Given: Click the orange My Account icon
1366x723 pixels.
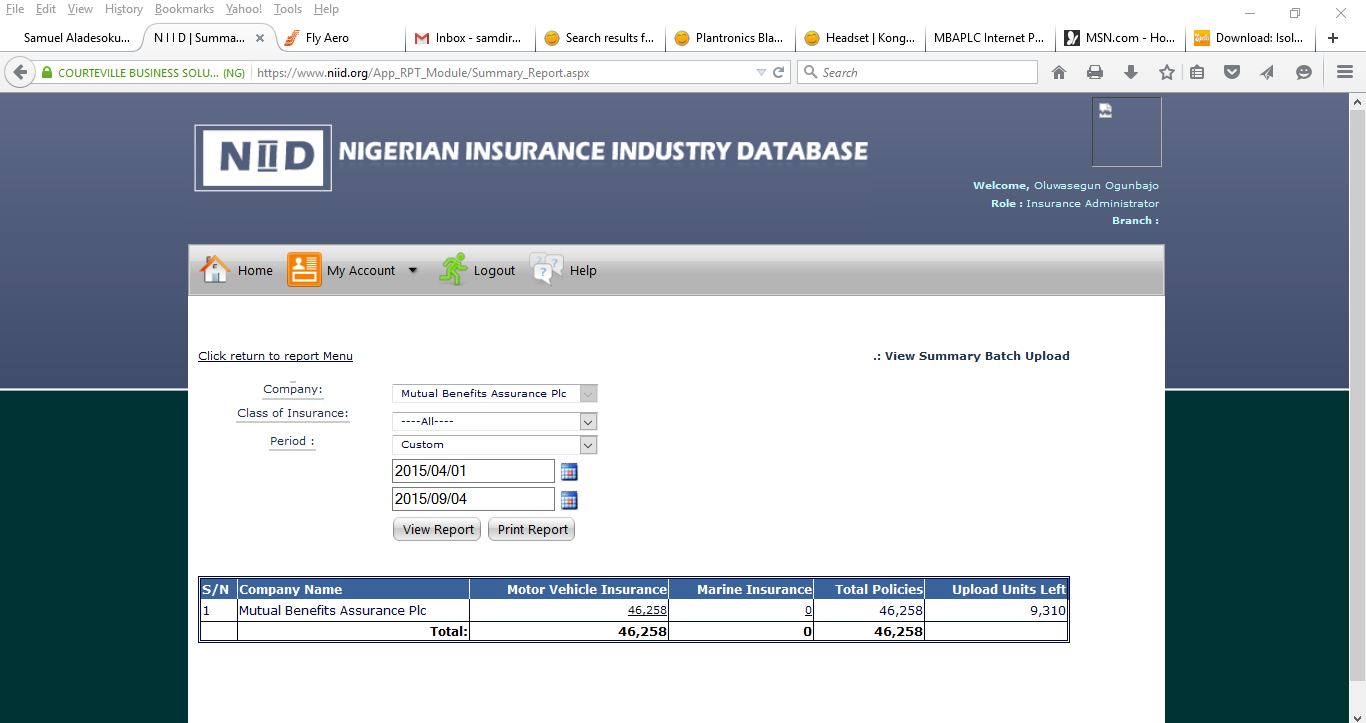Looking at the screenshot, I should pos(304,270).
